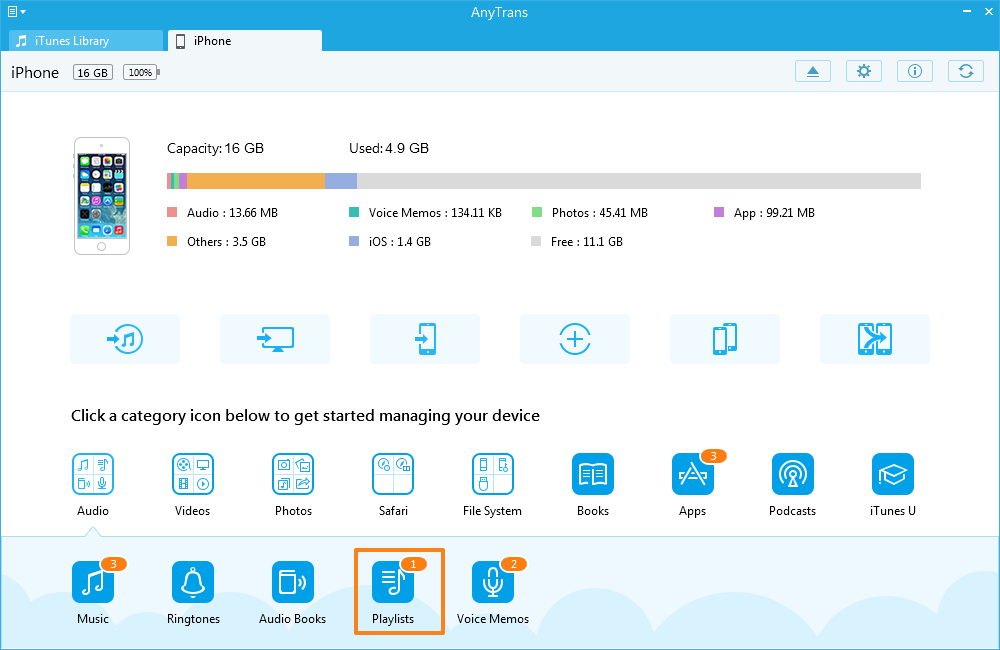1000x650 pixels.
Task: Click the eject device button
Action: (x=813, y=72)
